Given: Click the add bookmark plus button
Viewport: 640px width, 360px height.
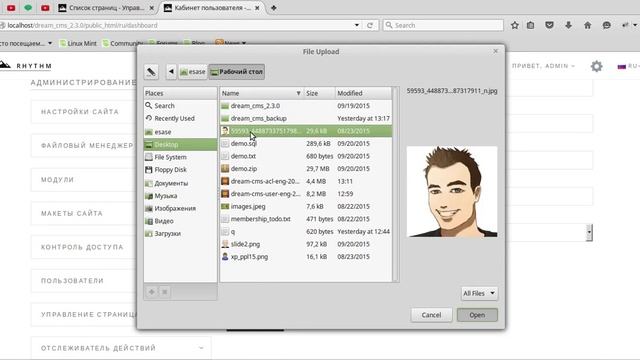Looking at the screenshot, I should pos(151,292).
